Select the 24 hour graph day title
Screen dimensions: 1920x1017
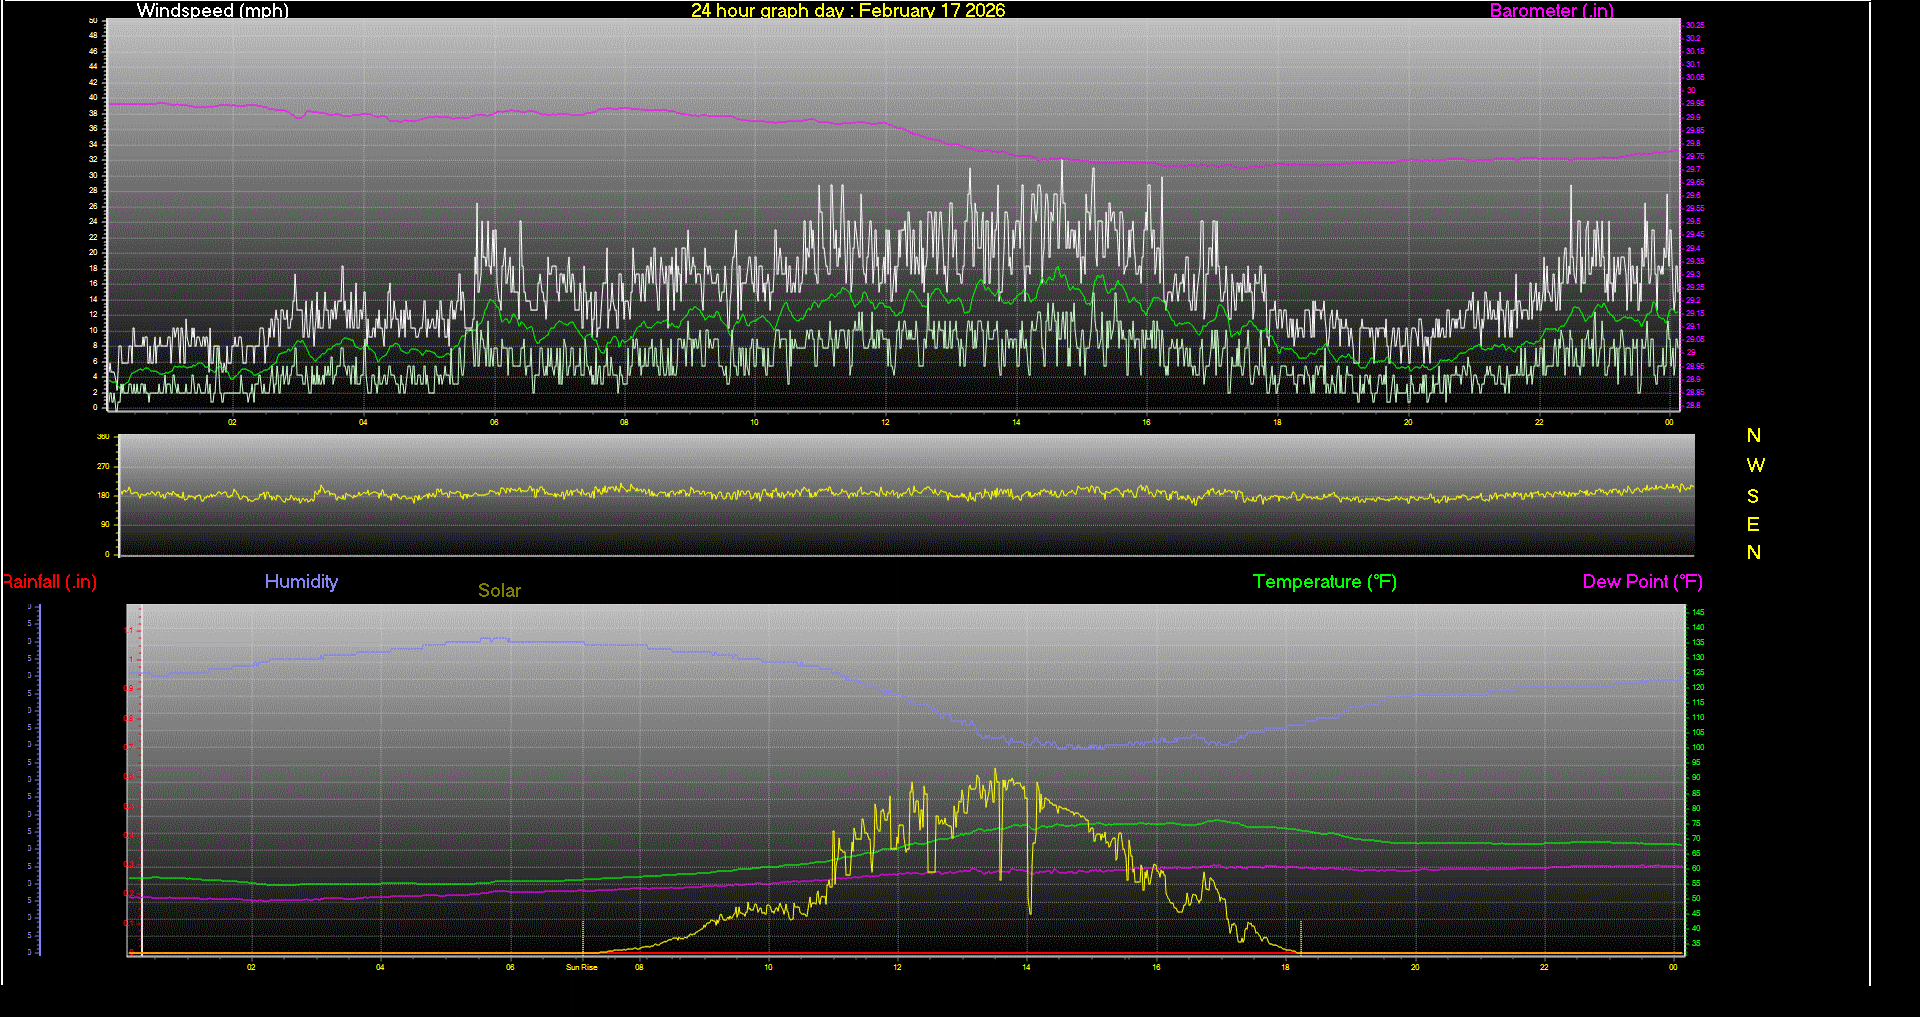[848, 11]
